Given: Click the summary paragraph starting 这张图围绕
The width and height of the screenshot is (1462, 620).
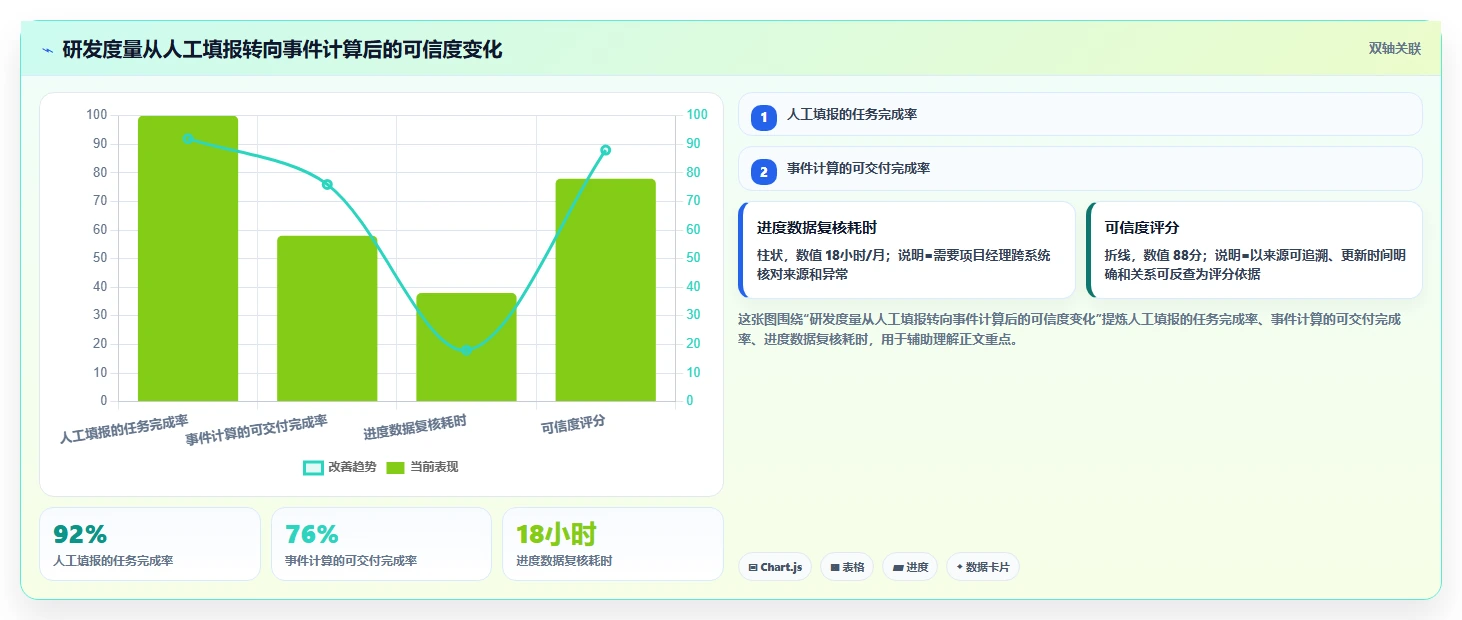Looking at the screenshot, I should (1070, 329).
